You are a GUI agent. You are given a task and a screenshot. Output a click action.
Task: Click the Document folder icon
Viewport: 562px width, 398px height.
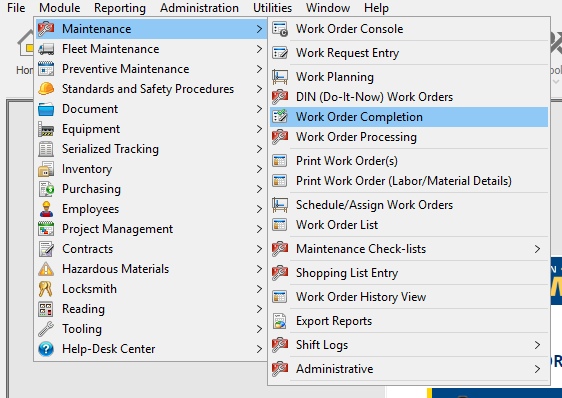46,109
